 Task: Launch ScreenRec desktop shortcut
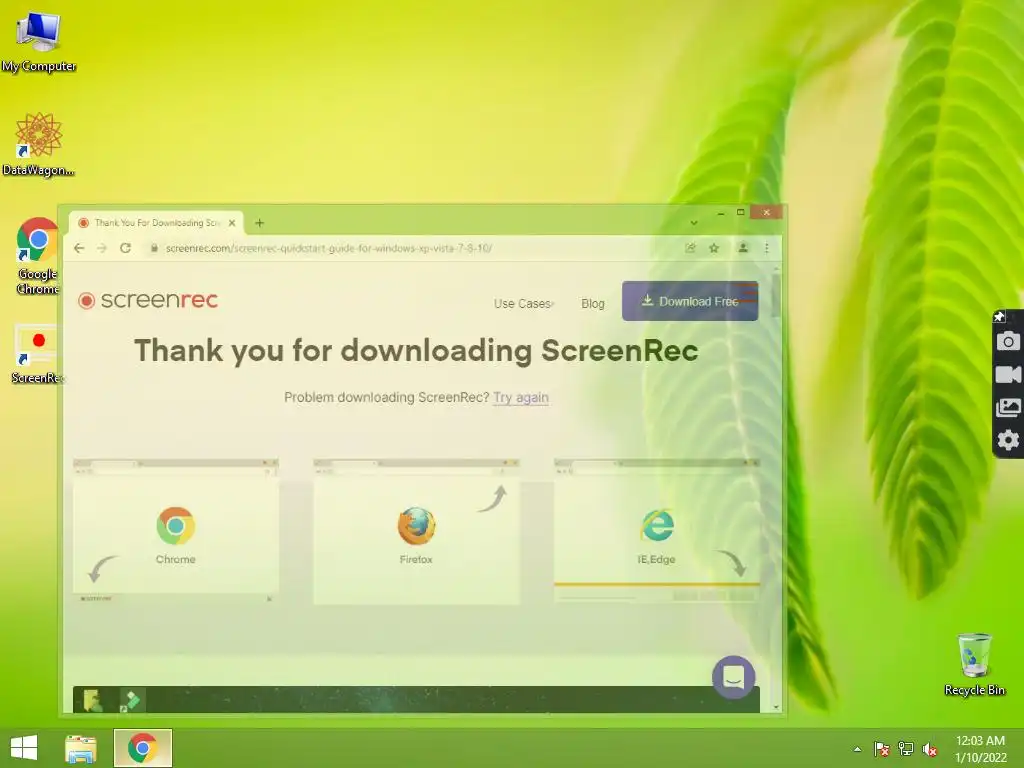click(37, 354)
